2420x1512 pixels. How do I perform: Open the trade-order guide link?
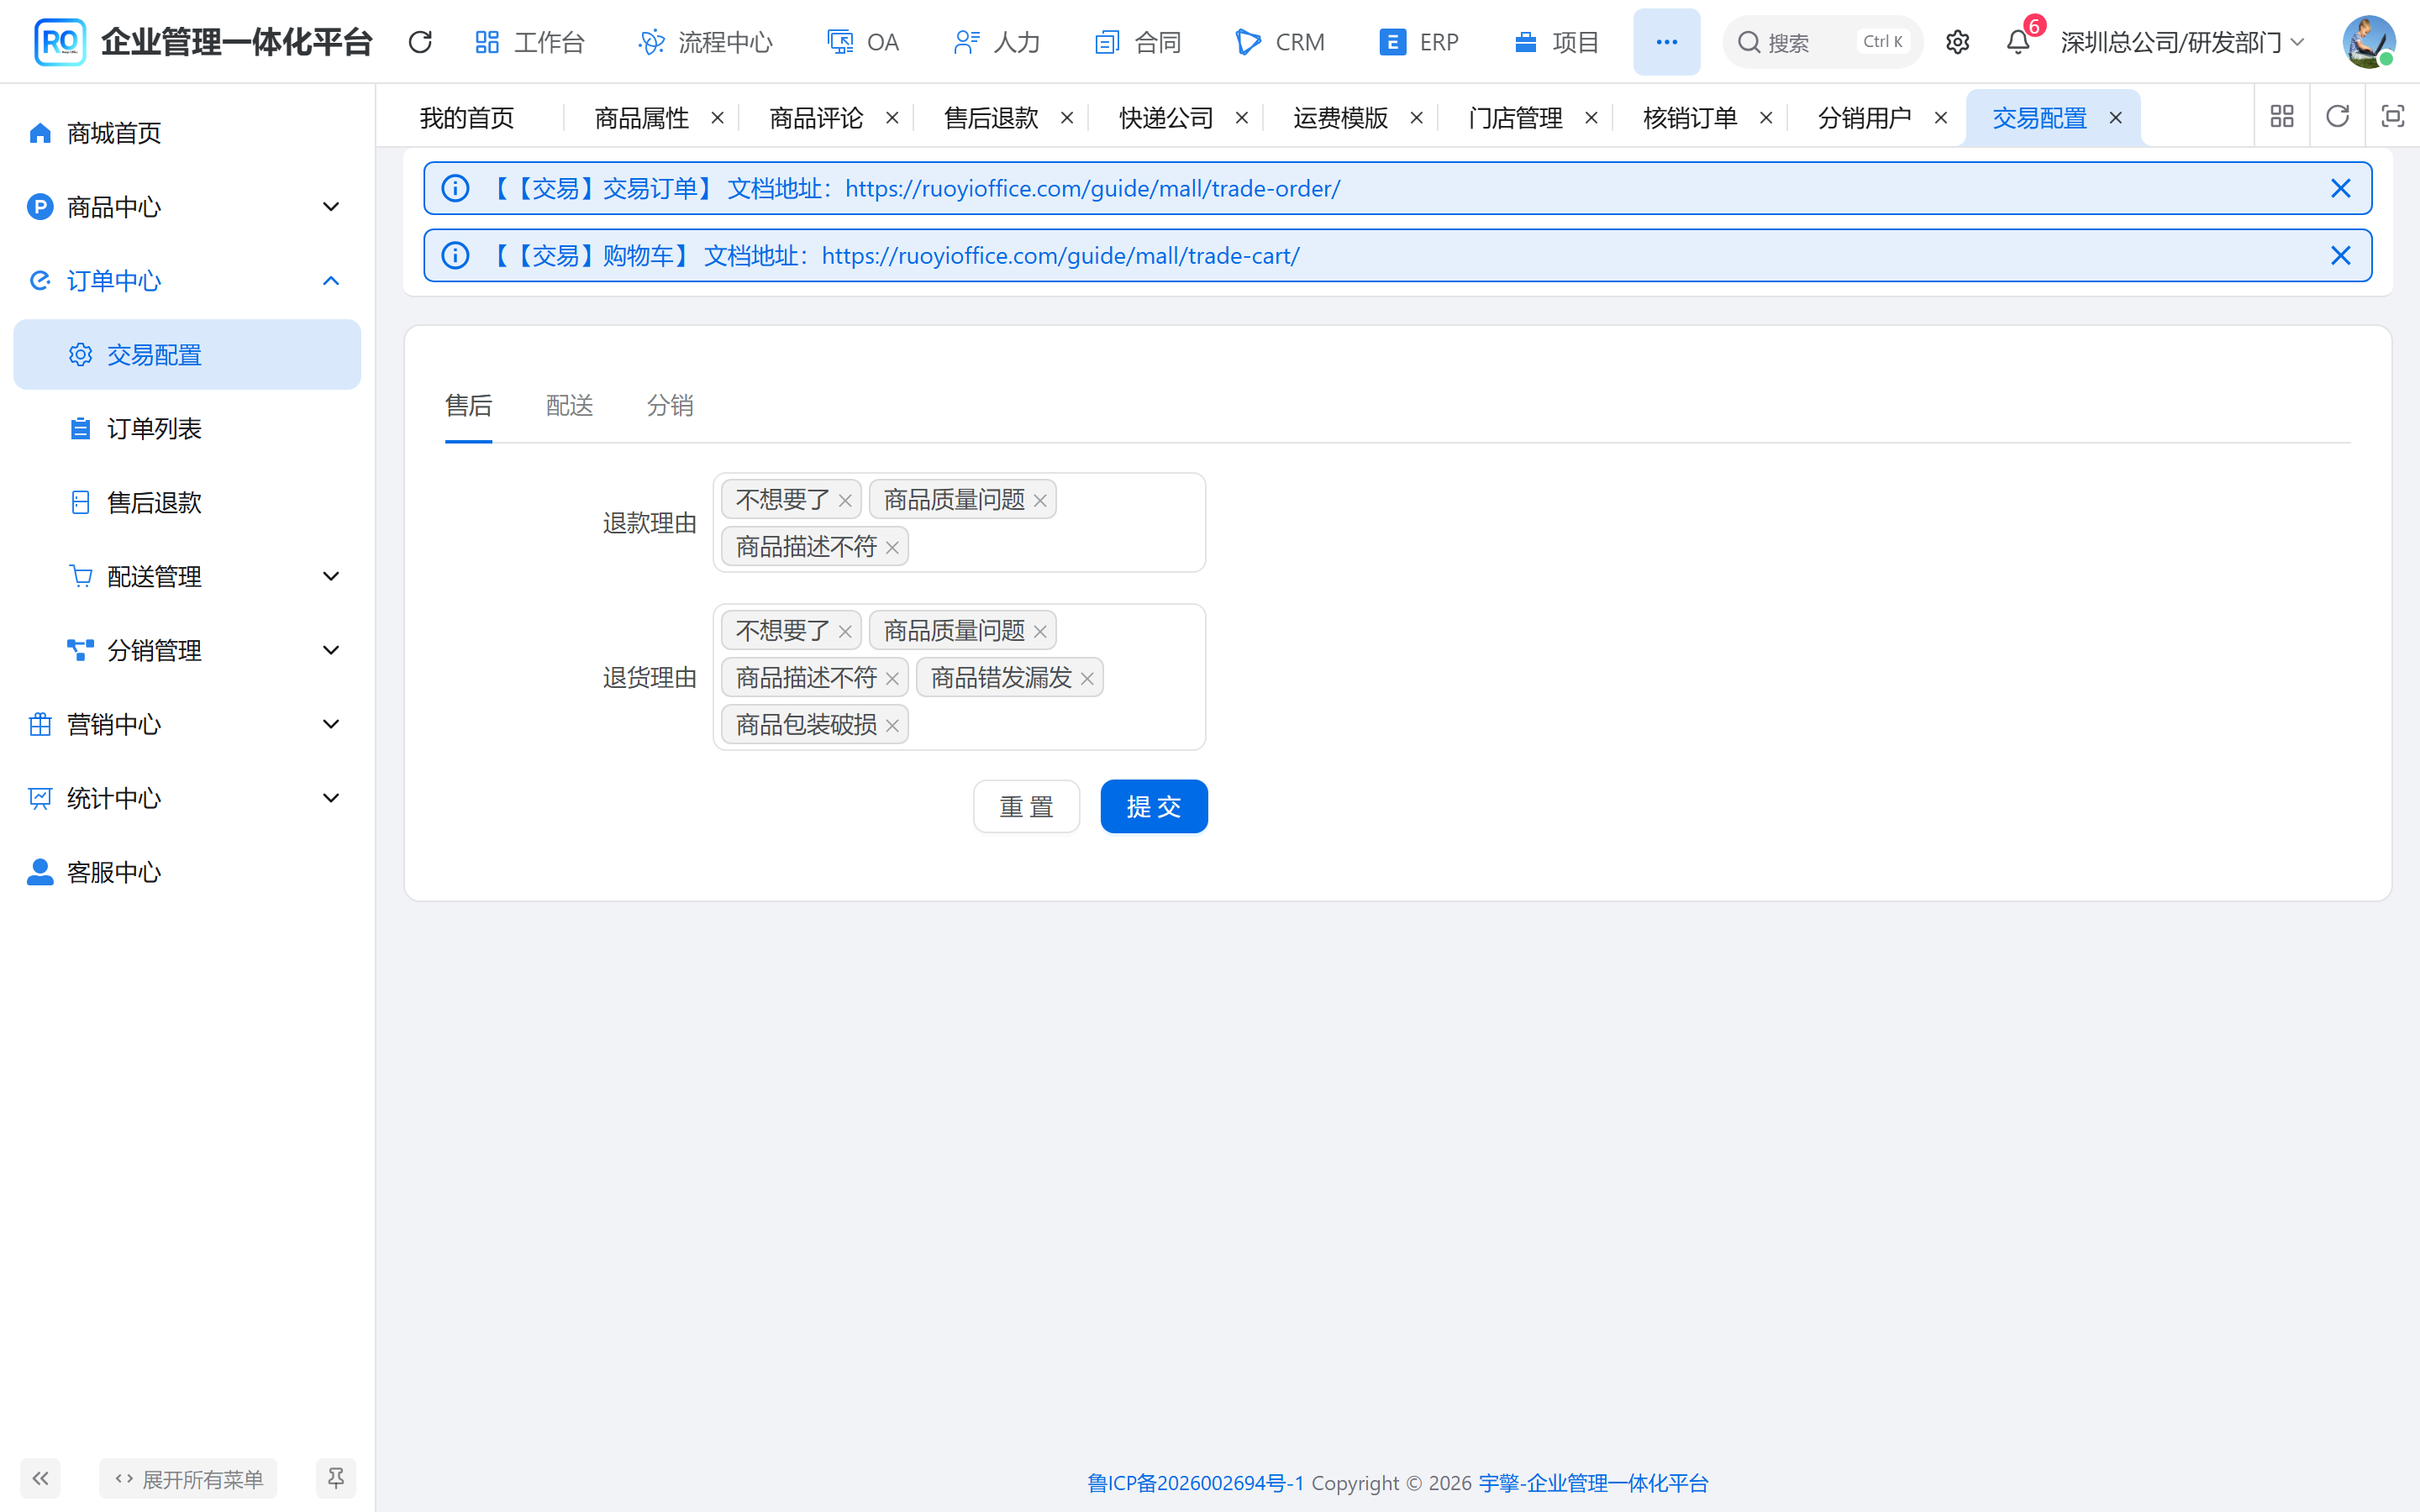pyautogui.click(x=1092, y=188)
